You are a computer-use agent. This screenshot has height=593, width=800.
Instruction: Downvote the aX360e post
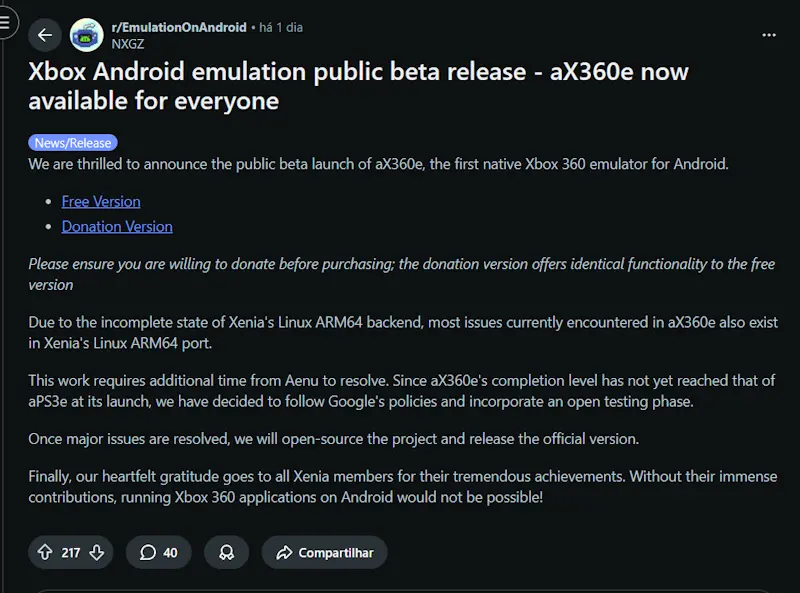click(97, 552)
